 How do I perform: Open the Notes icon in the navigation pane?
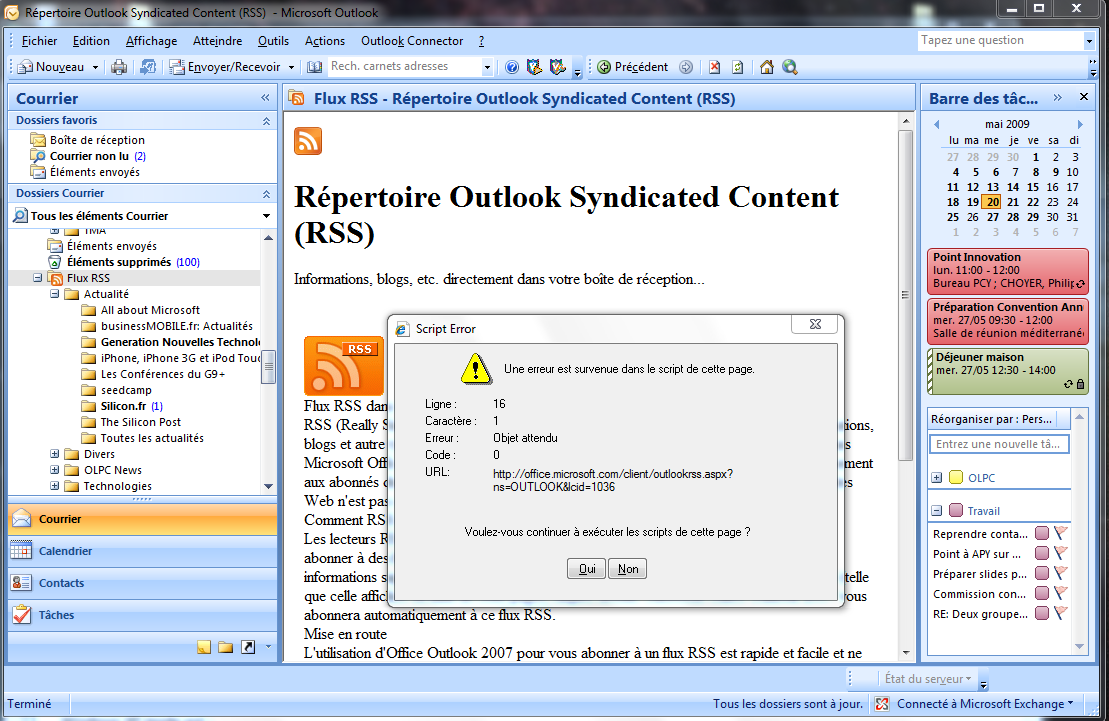point(204,647)
